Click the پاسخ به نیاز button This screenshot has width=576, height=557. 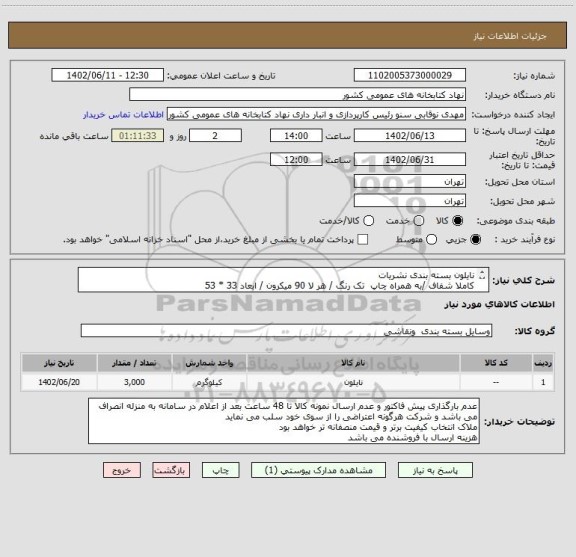coord(435,470)
